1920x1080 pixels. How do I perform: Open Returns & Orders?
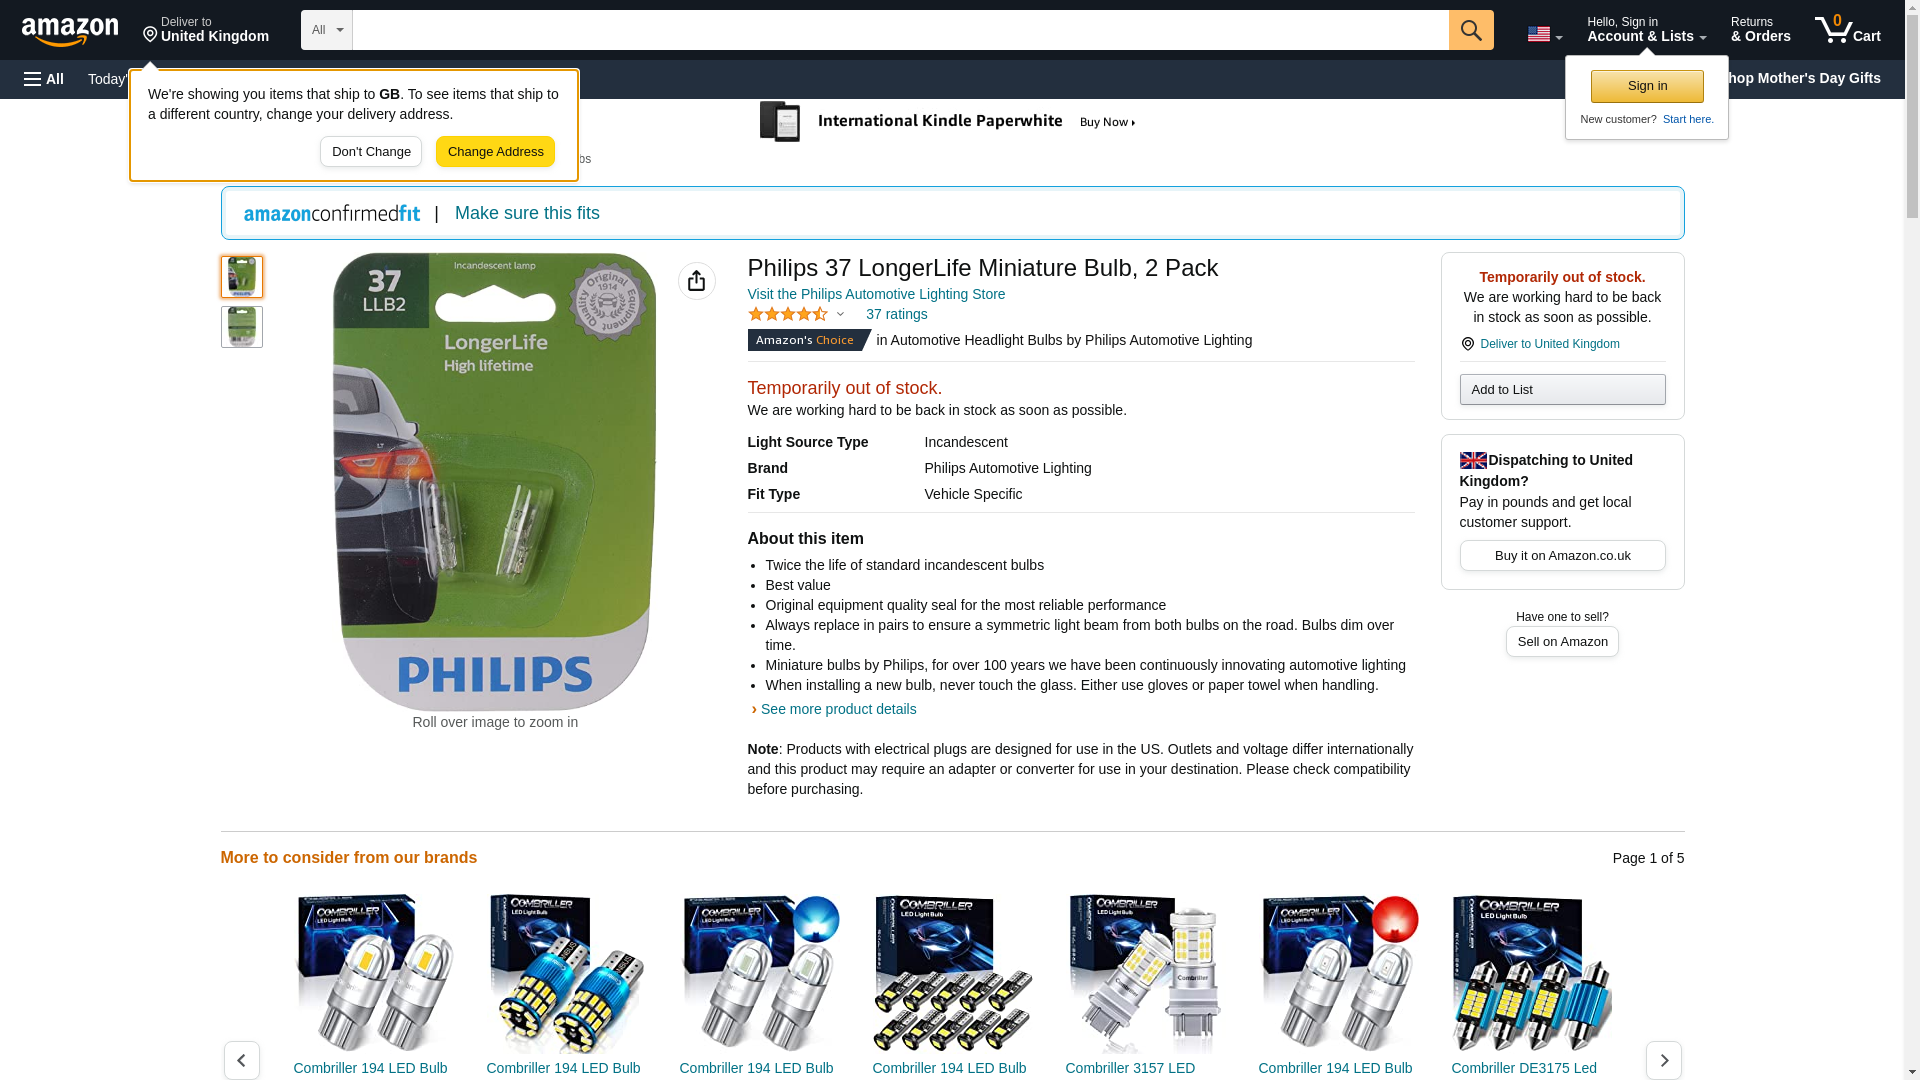click(x=1761, y=29)
